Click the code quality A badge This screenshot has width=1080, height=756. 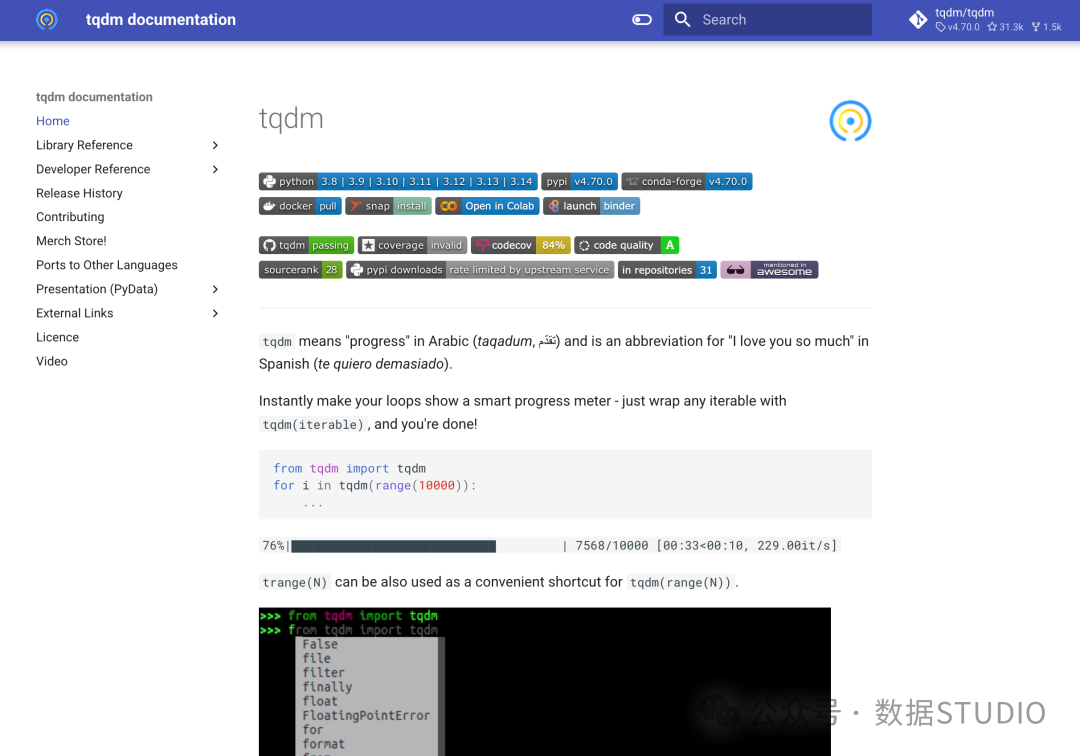627,245
